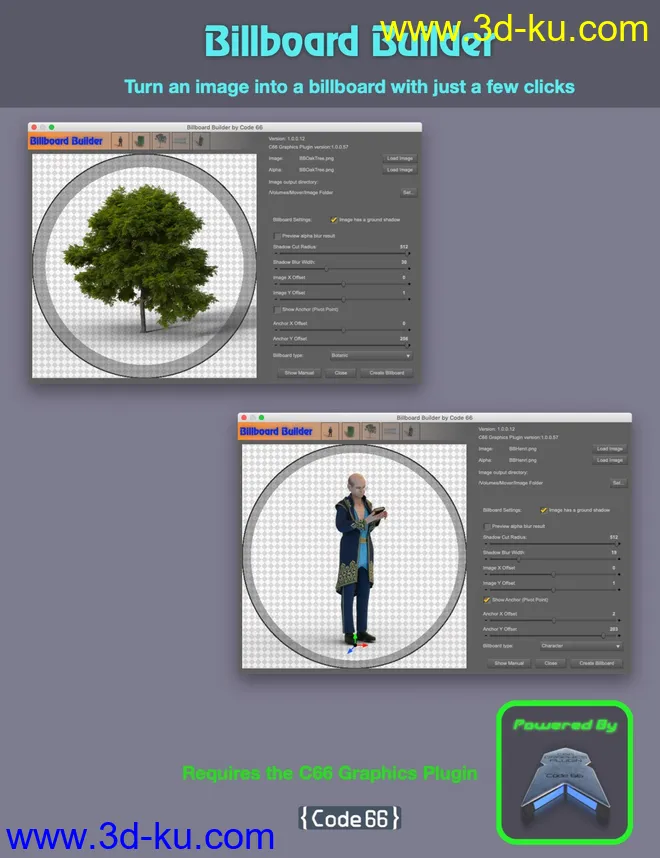Click Set output directory button in oak tree window
The image size is (660, 858).
coord(408,193)
